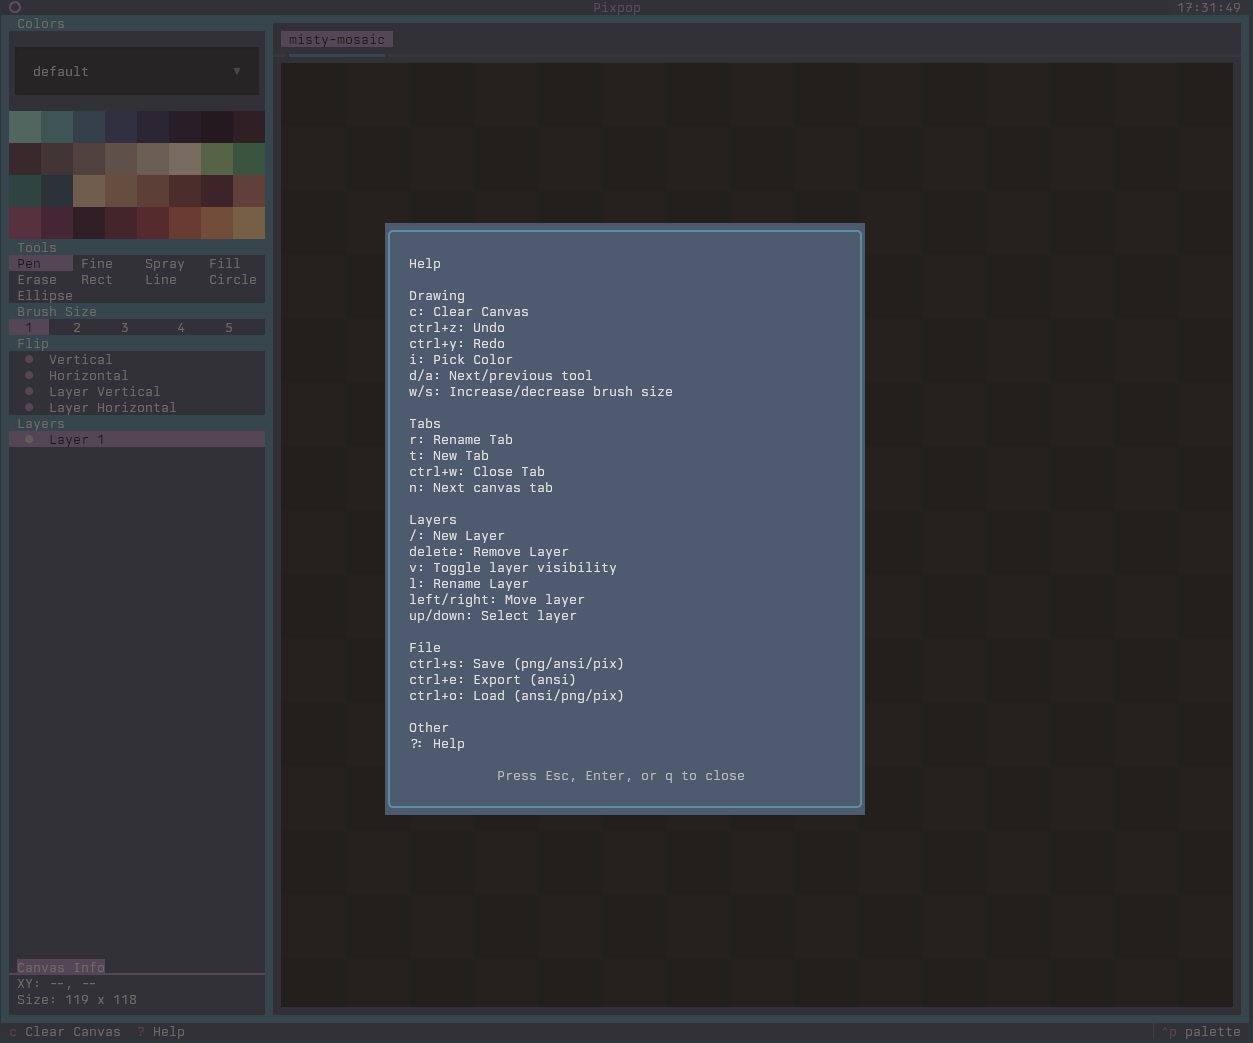Click 'Press Esc, Enter, or q to close'
The image size is (1253, 1043).
(621, 776)
